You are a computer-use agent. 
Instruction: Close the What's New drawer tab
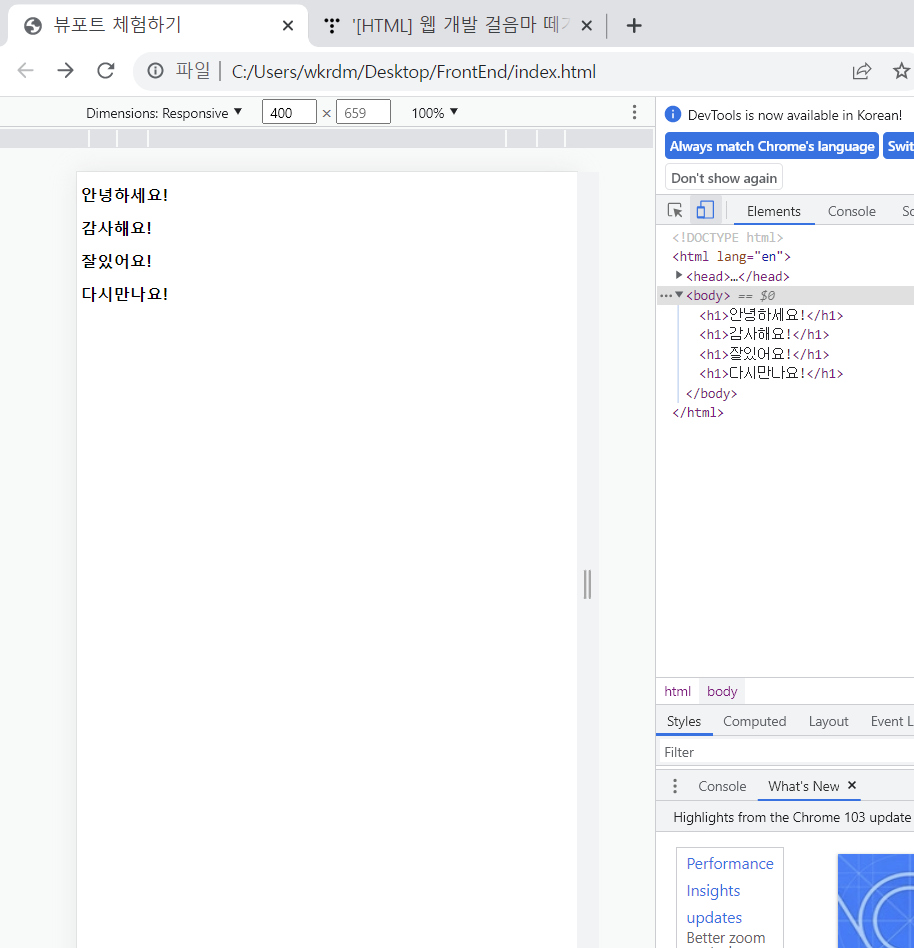click(x=852, y=785)
